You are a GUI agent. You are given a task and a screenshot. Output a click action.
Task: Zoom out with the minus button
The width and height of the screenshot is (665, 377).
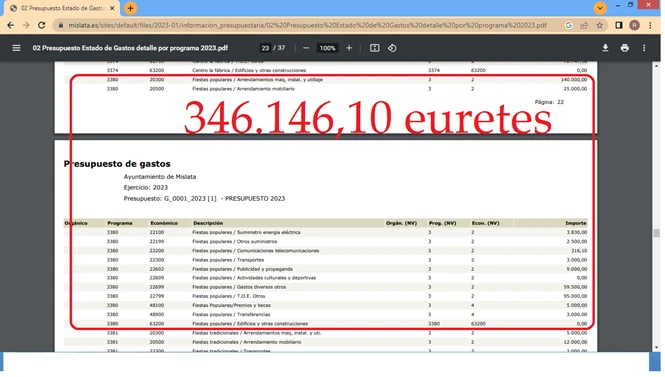307,48
